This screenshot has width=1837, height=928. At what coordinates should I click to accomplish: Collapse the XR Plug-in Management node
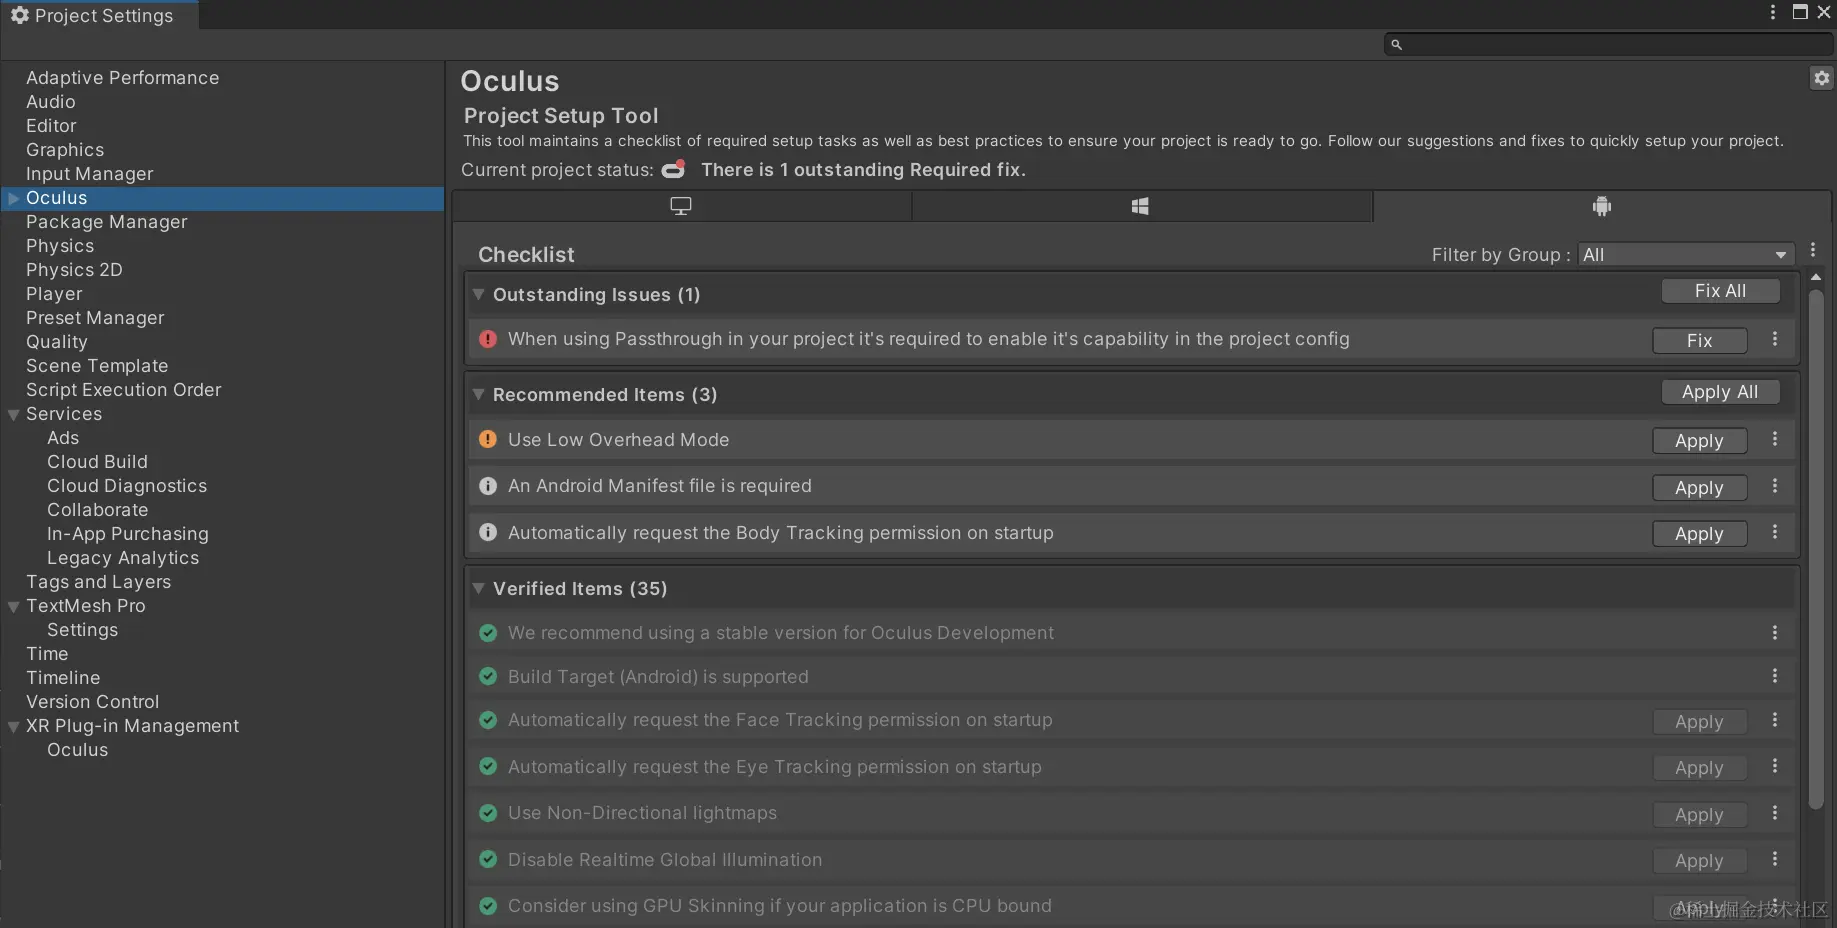coord(14,726)
